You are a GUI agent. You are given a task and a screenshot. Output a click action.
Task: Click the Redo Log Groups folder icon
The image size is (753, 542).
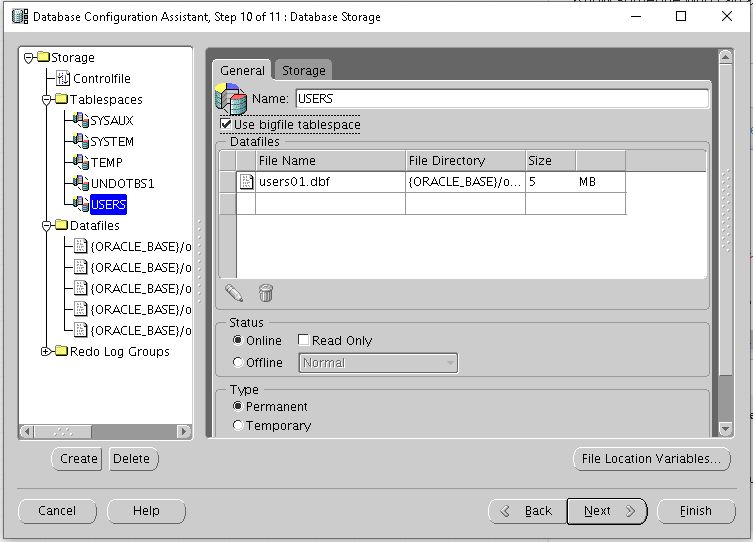point(61,351)
